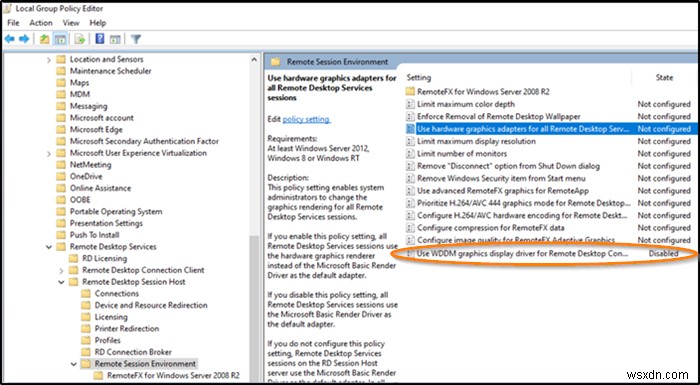700x385 pixels.
Task: Click the folder icon for RemoteFX for Windows Server 2008 R2 in list
Action: point(410,92)
